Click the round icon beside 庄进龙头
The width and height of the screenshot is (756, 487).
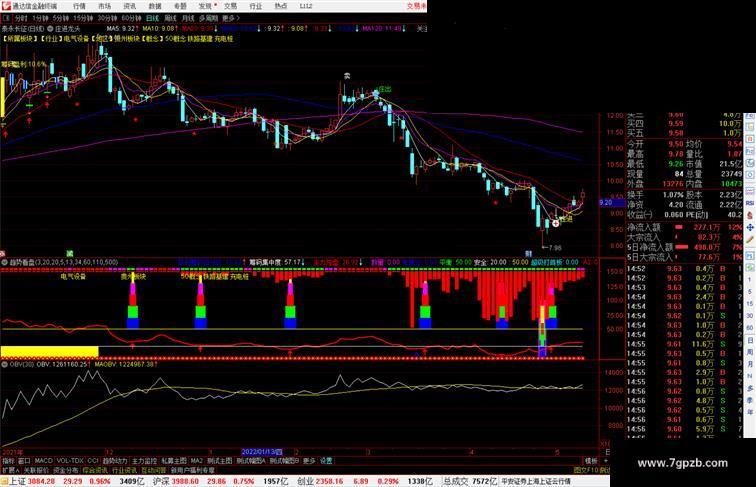coord(50,29)
